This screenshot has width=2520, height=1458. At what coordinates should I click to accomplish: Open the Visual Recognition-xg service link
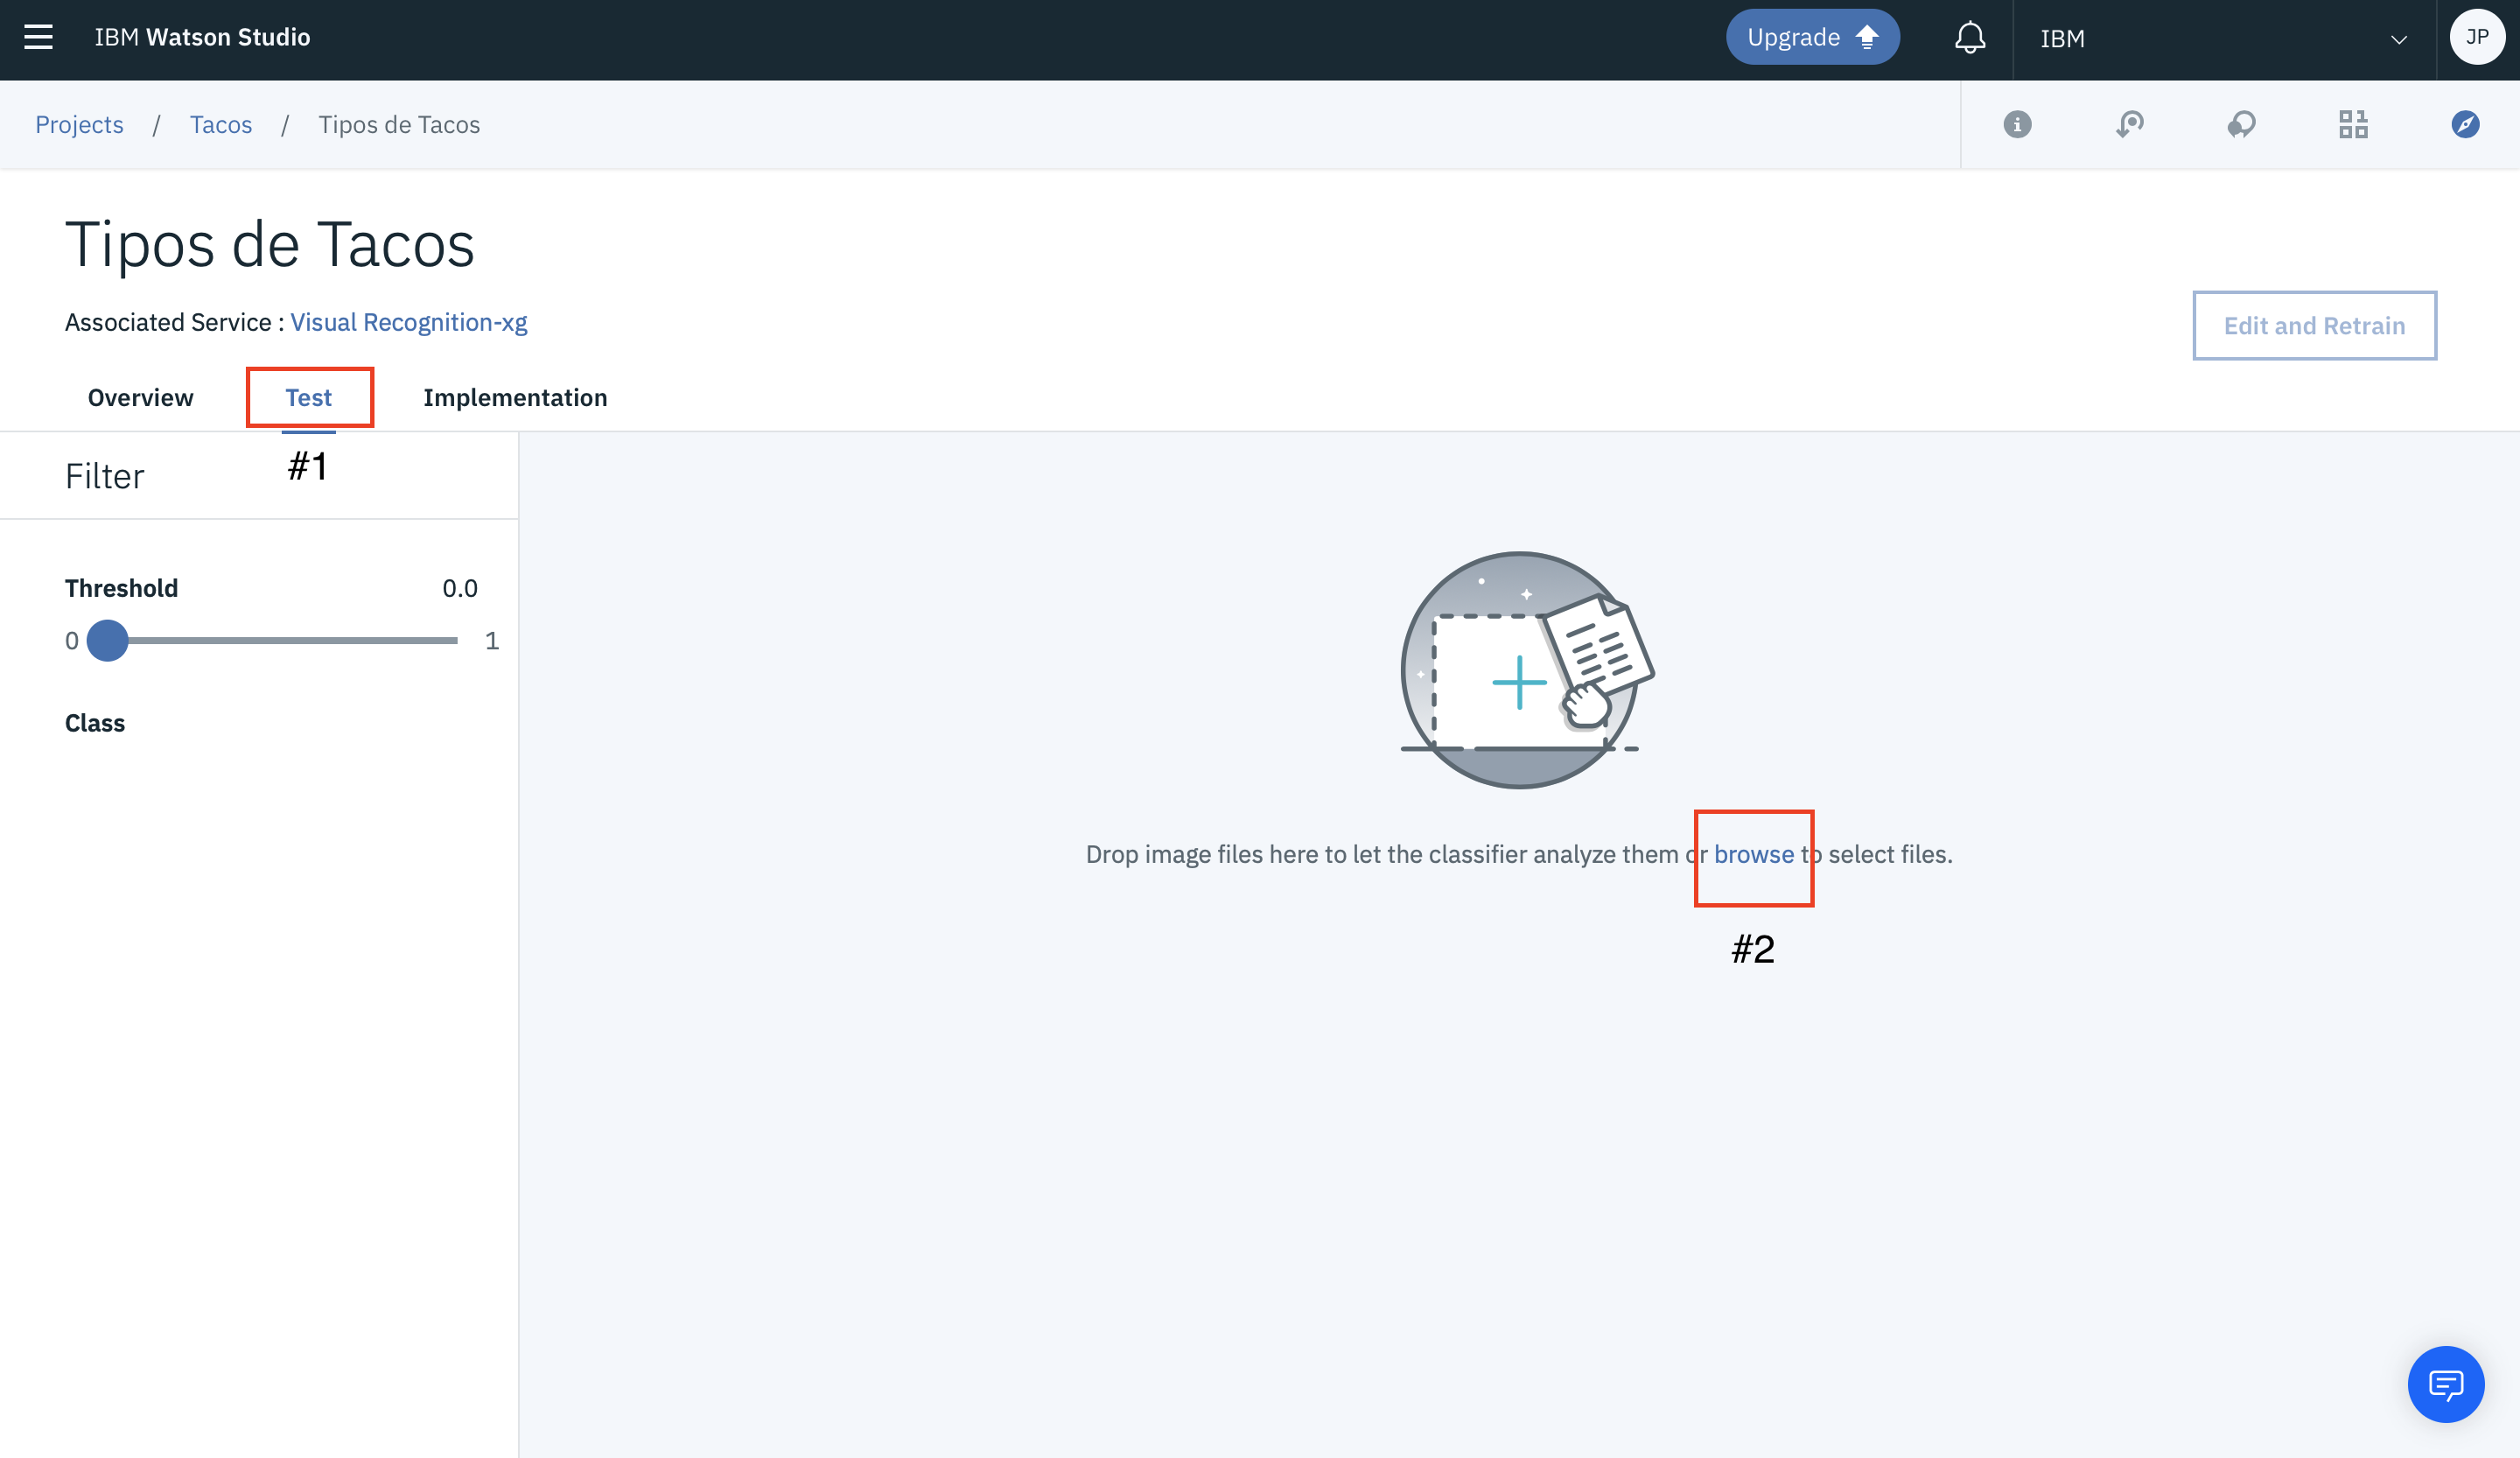pyautogui.click(x=408, y=322)
